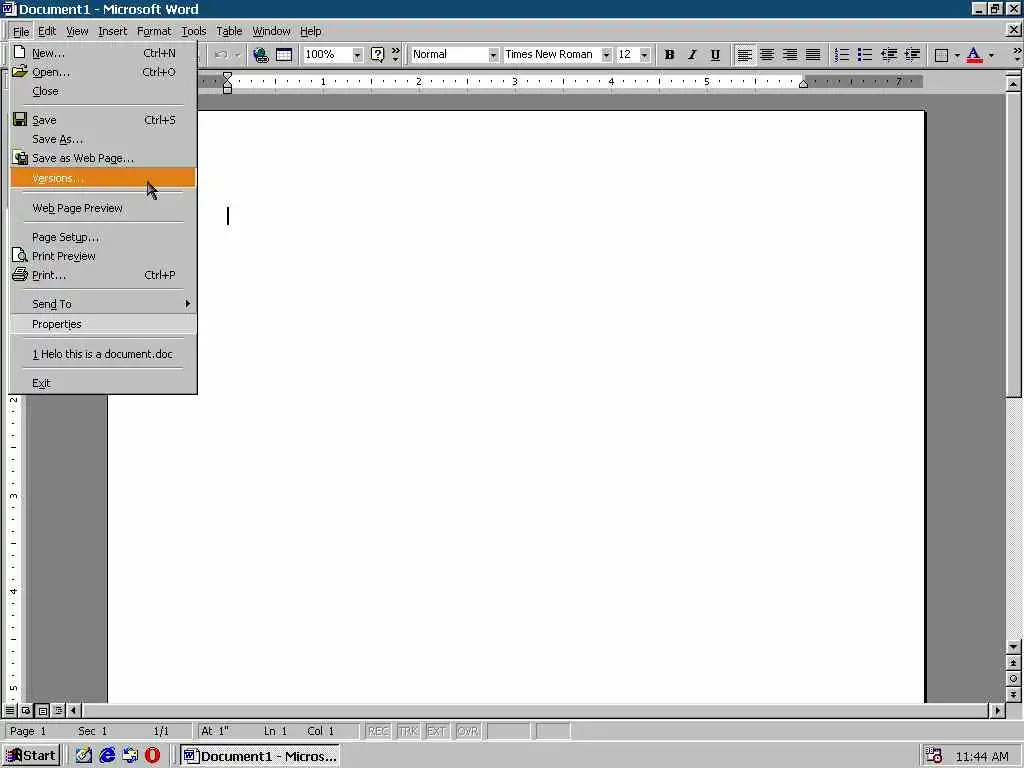
Task: Set Align Right paragraph alignment
Action: coord(790,55)
